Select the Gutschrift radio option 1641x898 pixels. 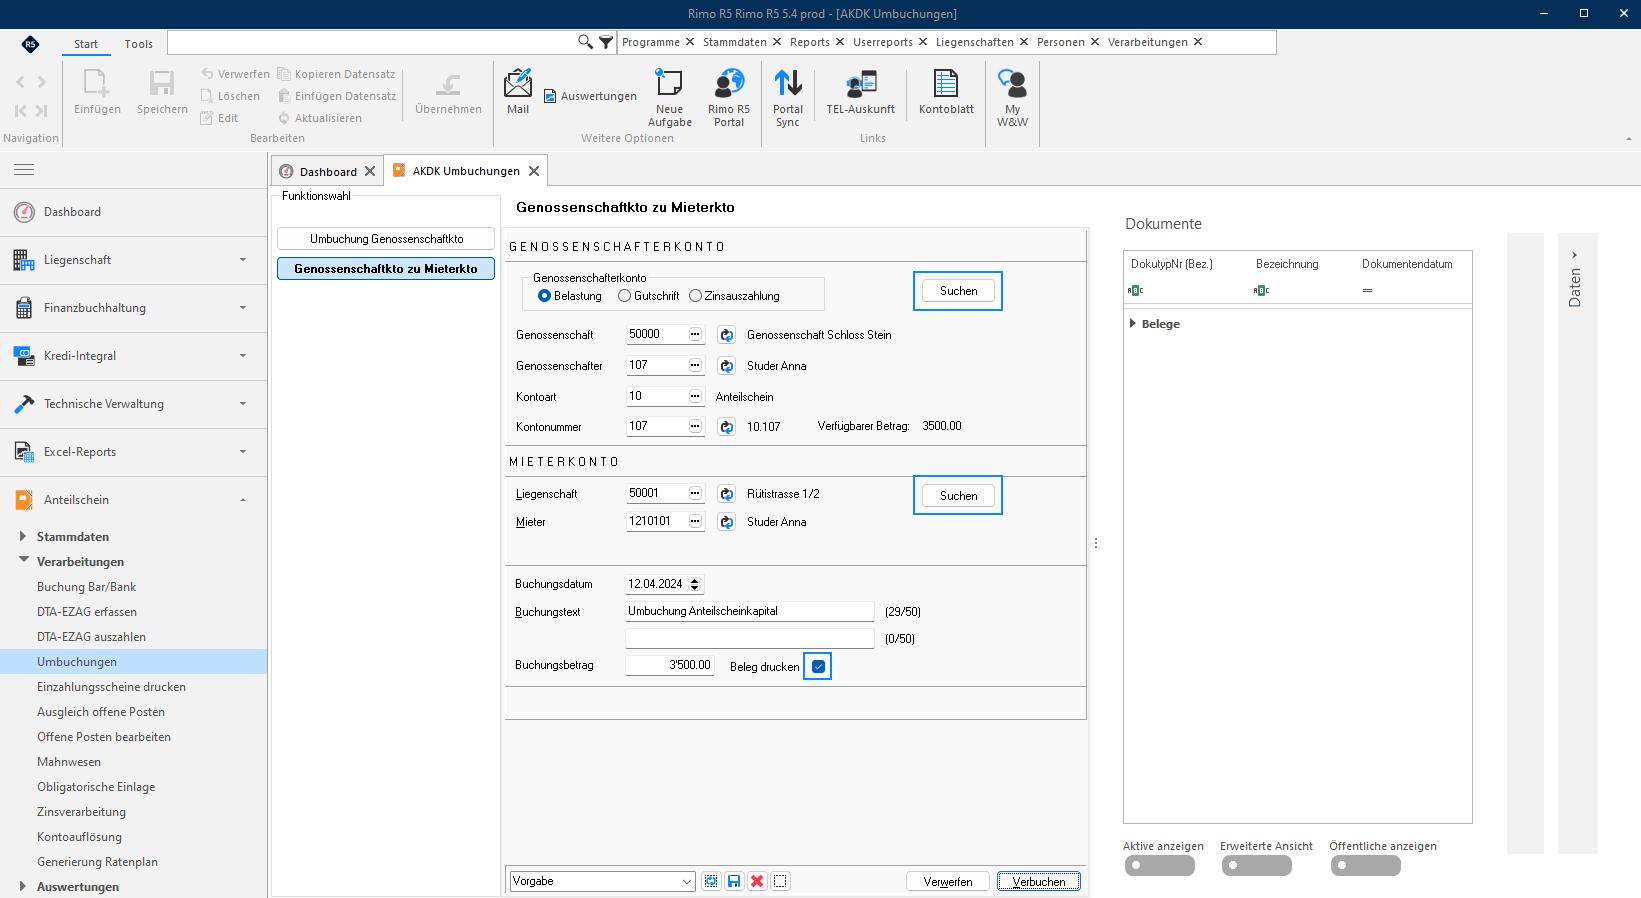tap(649, 296)
